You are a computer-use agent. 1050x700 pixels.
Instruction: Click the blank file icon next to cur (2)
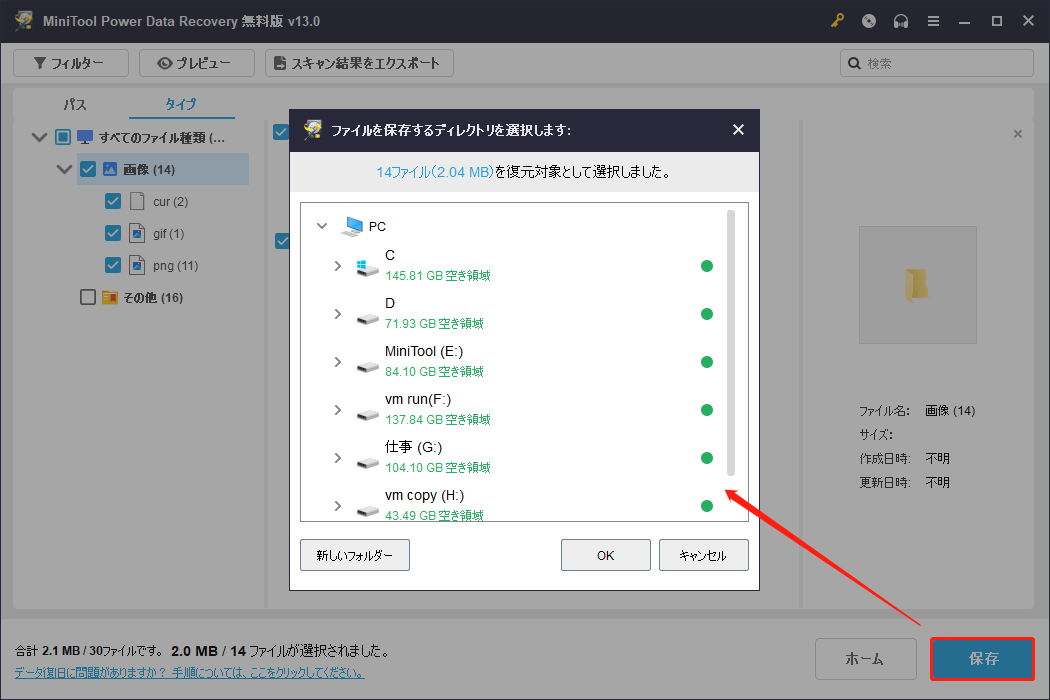pyautogui.click(x=137, y=201)
